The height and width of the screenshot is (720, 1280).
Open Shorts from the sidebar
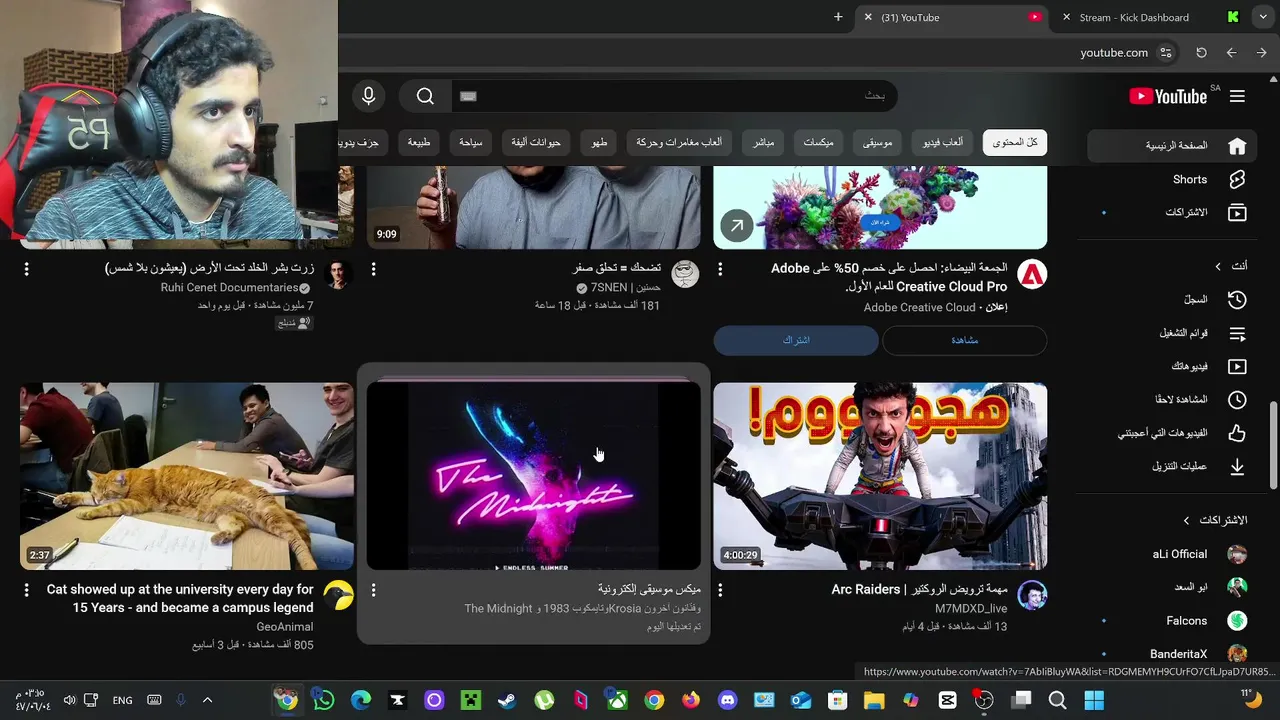coord(1171,179)
